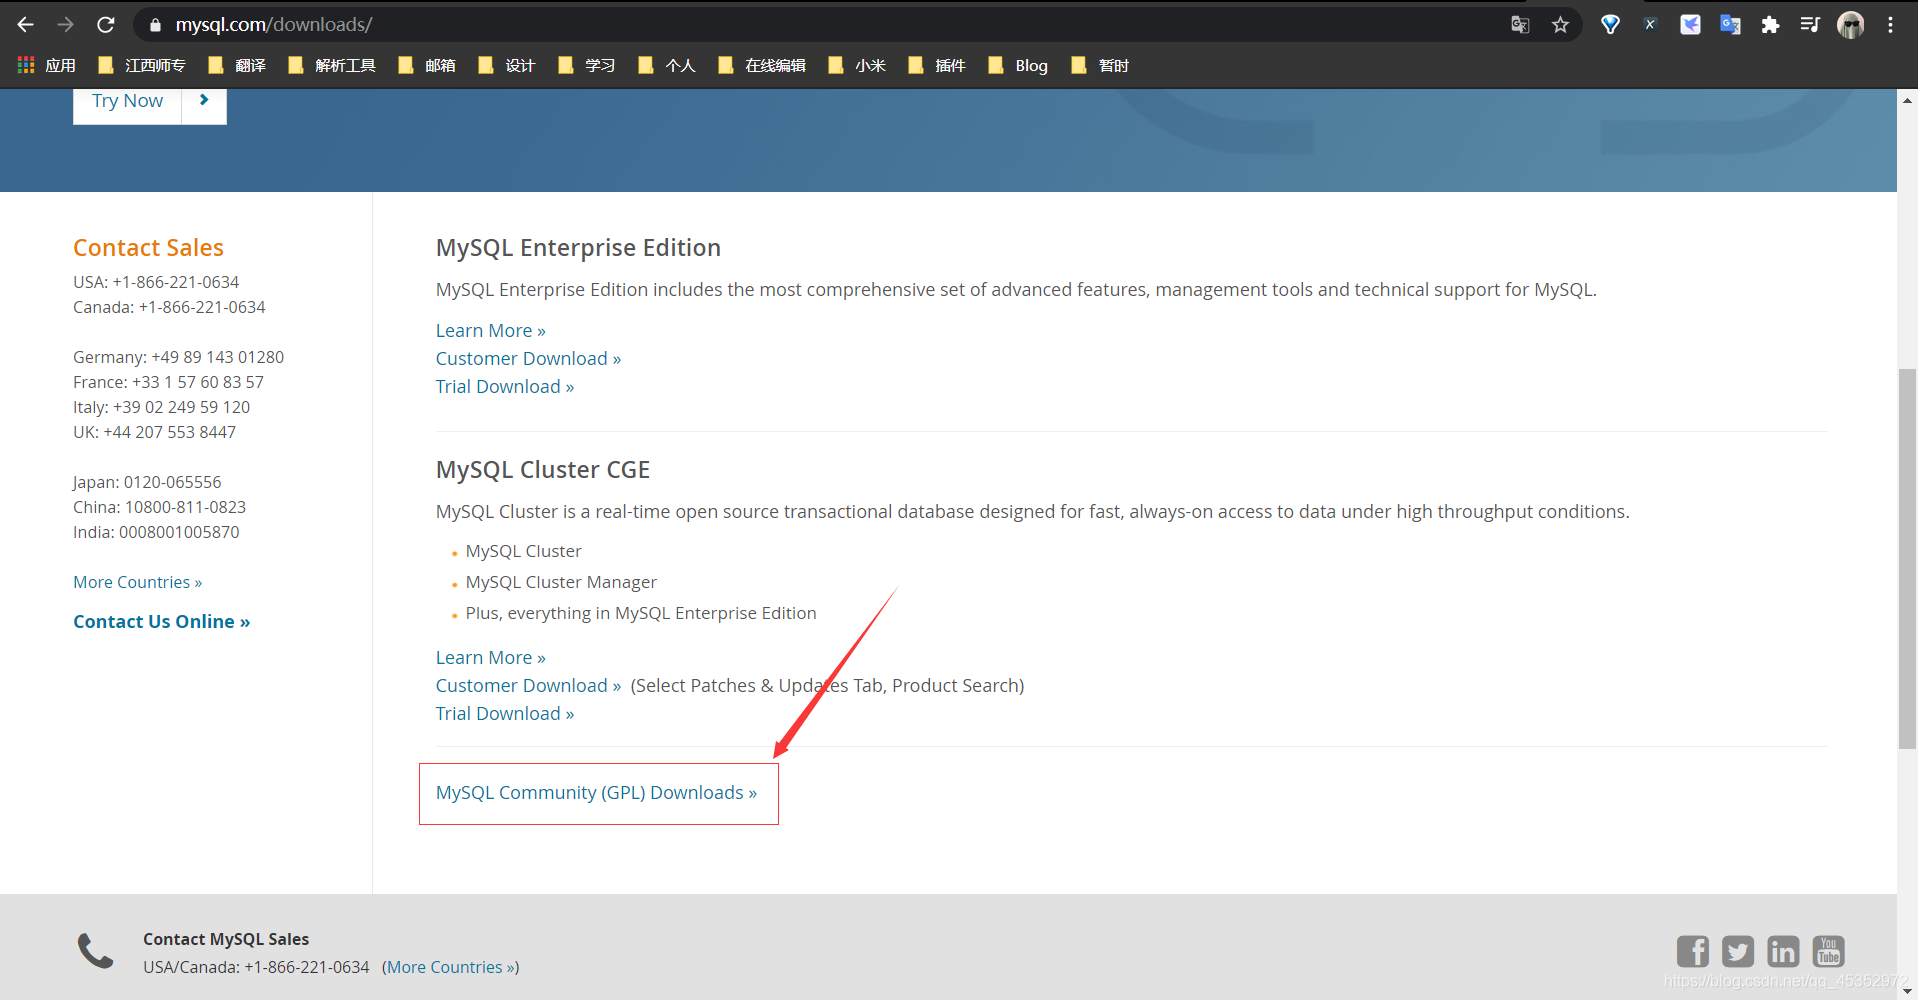Visit MySQL's Facebook page icon
The image size is (1918, 1000).
point(1693,951)
